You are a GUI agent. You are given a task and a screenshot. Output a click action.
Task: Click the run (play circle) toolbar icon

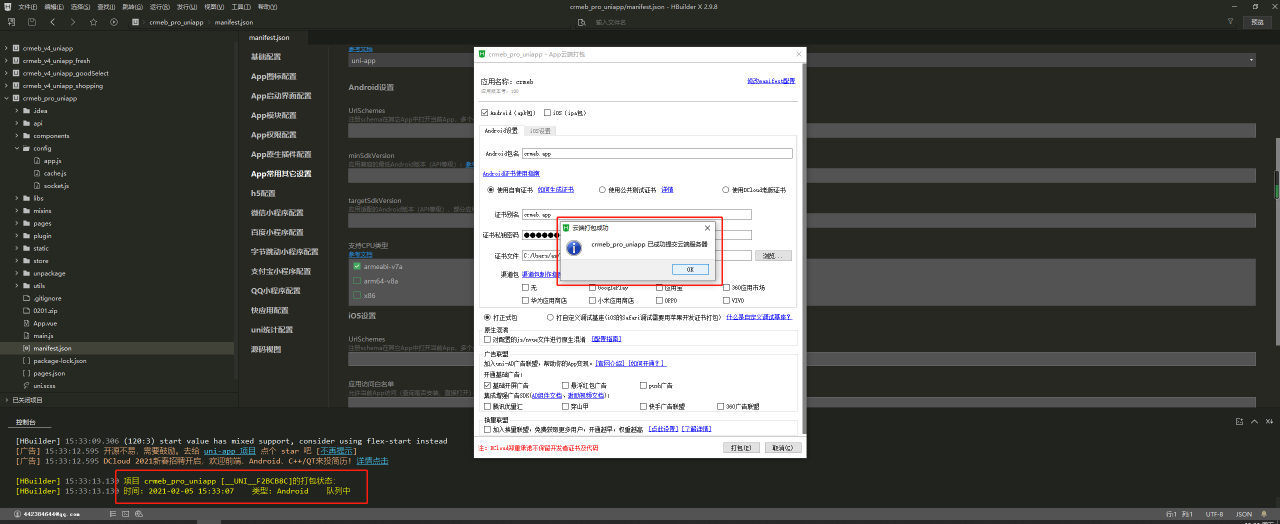click(x=113, y=21)
